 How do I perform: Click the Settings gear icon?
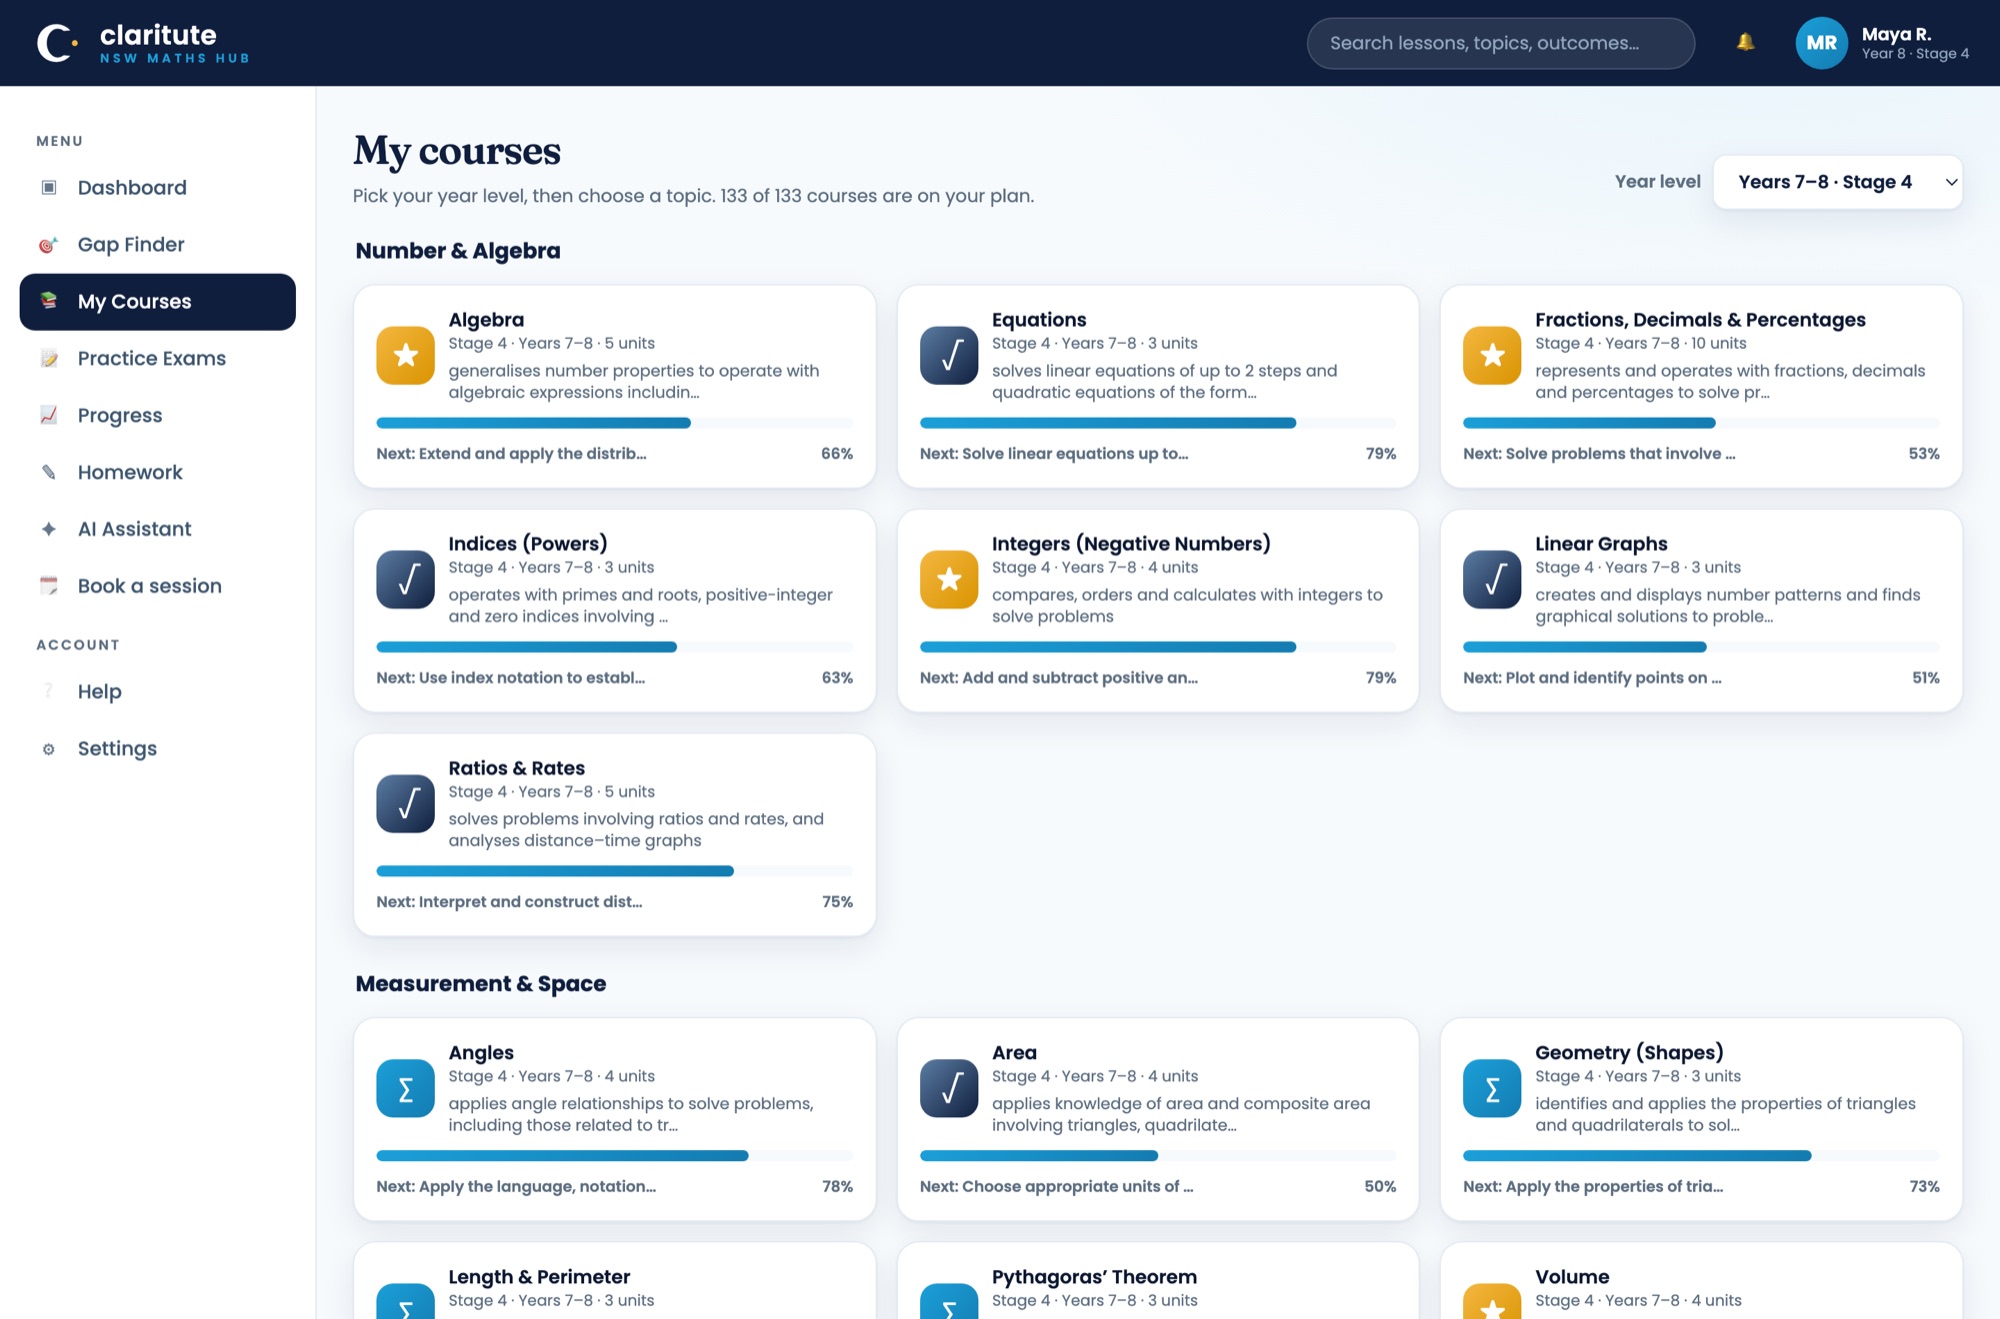[49, 749]
